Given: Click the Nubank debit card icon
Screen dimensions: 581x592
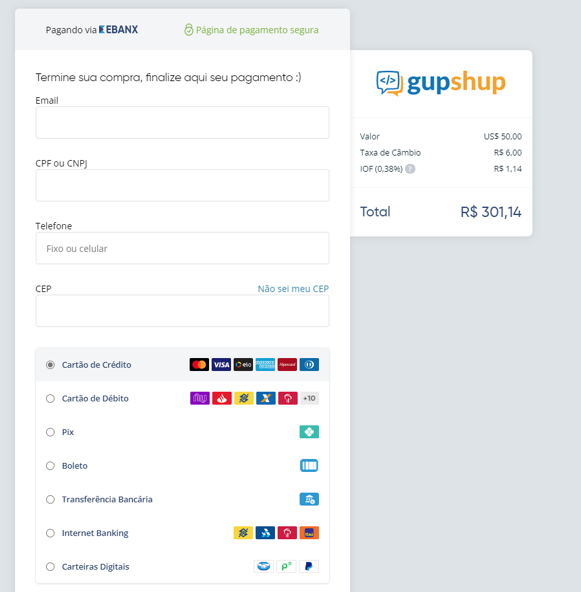Looking at the screenshot, I should [200, 398].
